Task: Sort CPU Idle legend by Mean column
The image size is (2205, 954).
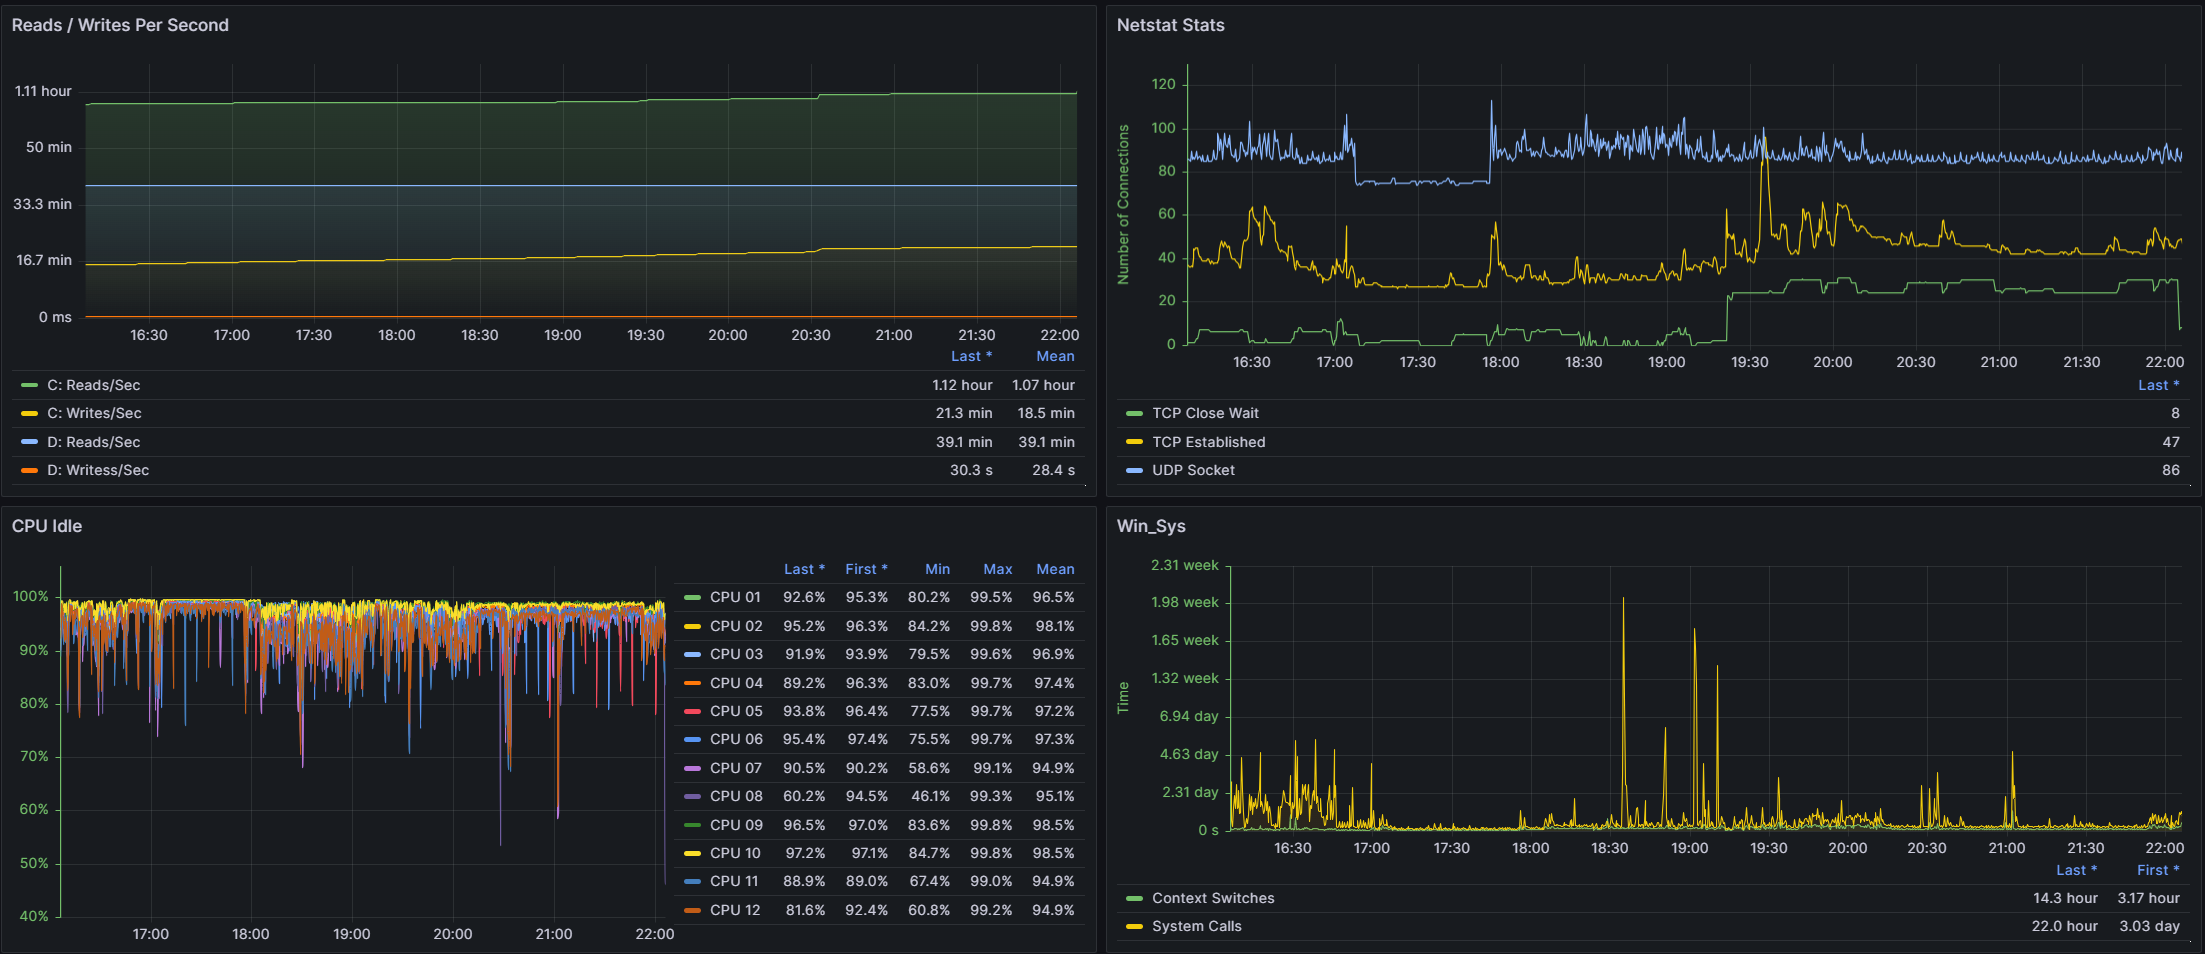Action: point(1055,569)
